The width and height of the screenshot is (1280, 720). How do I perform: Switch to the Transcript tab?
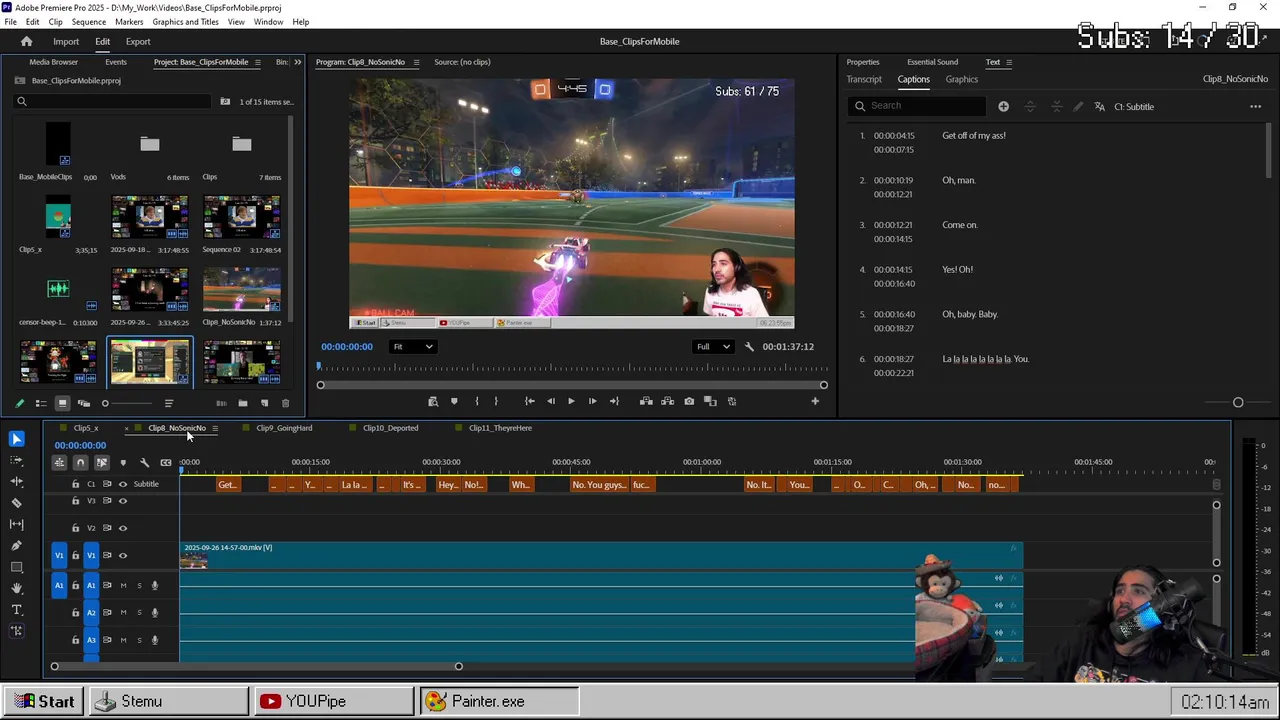864,79
